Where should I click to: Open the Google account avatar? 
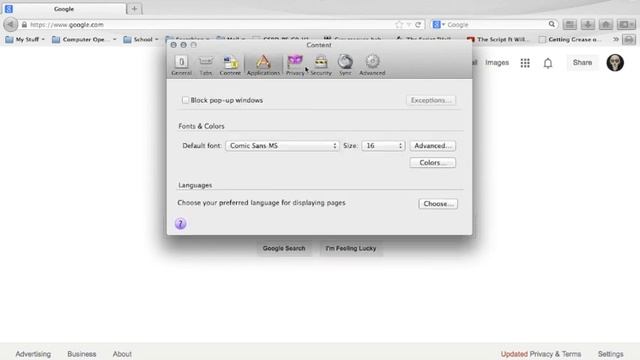(x=615, y=62)
